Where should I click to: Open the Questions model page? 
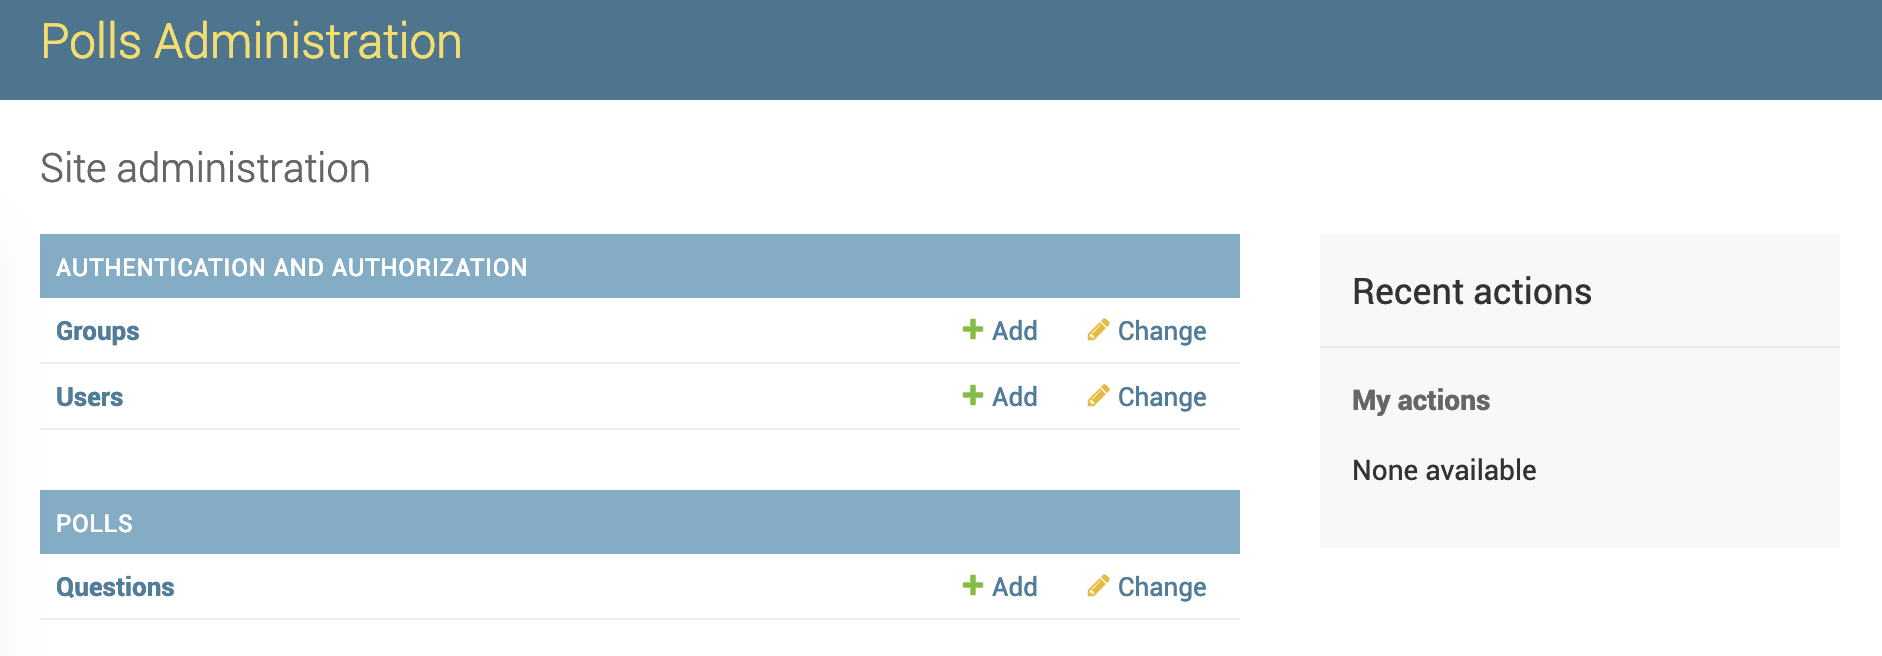point(115,587)
